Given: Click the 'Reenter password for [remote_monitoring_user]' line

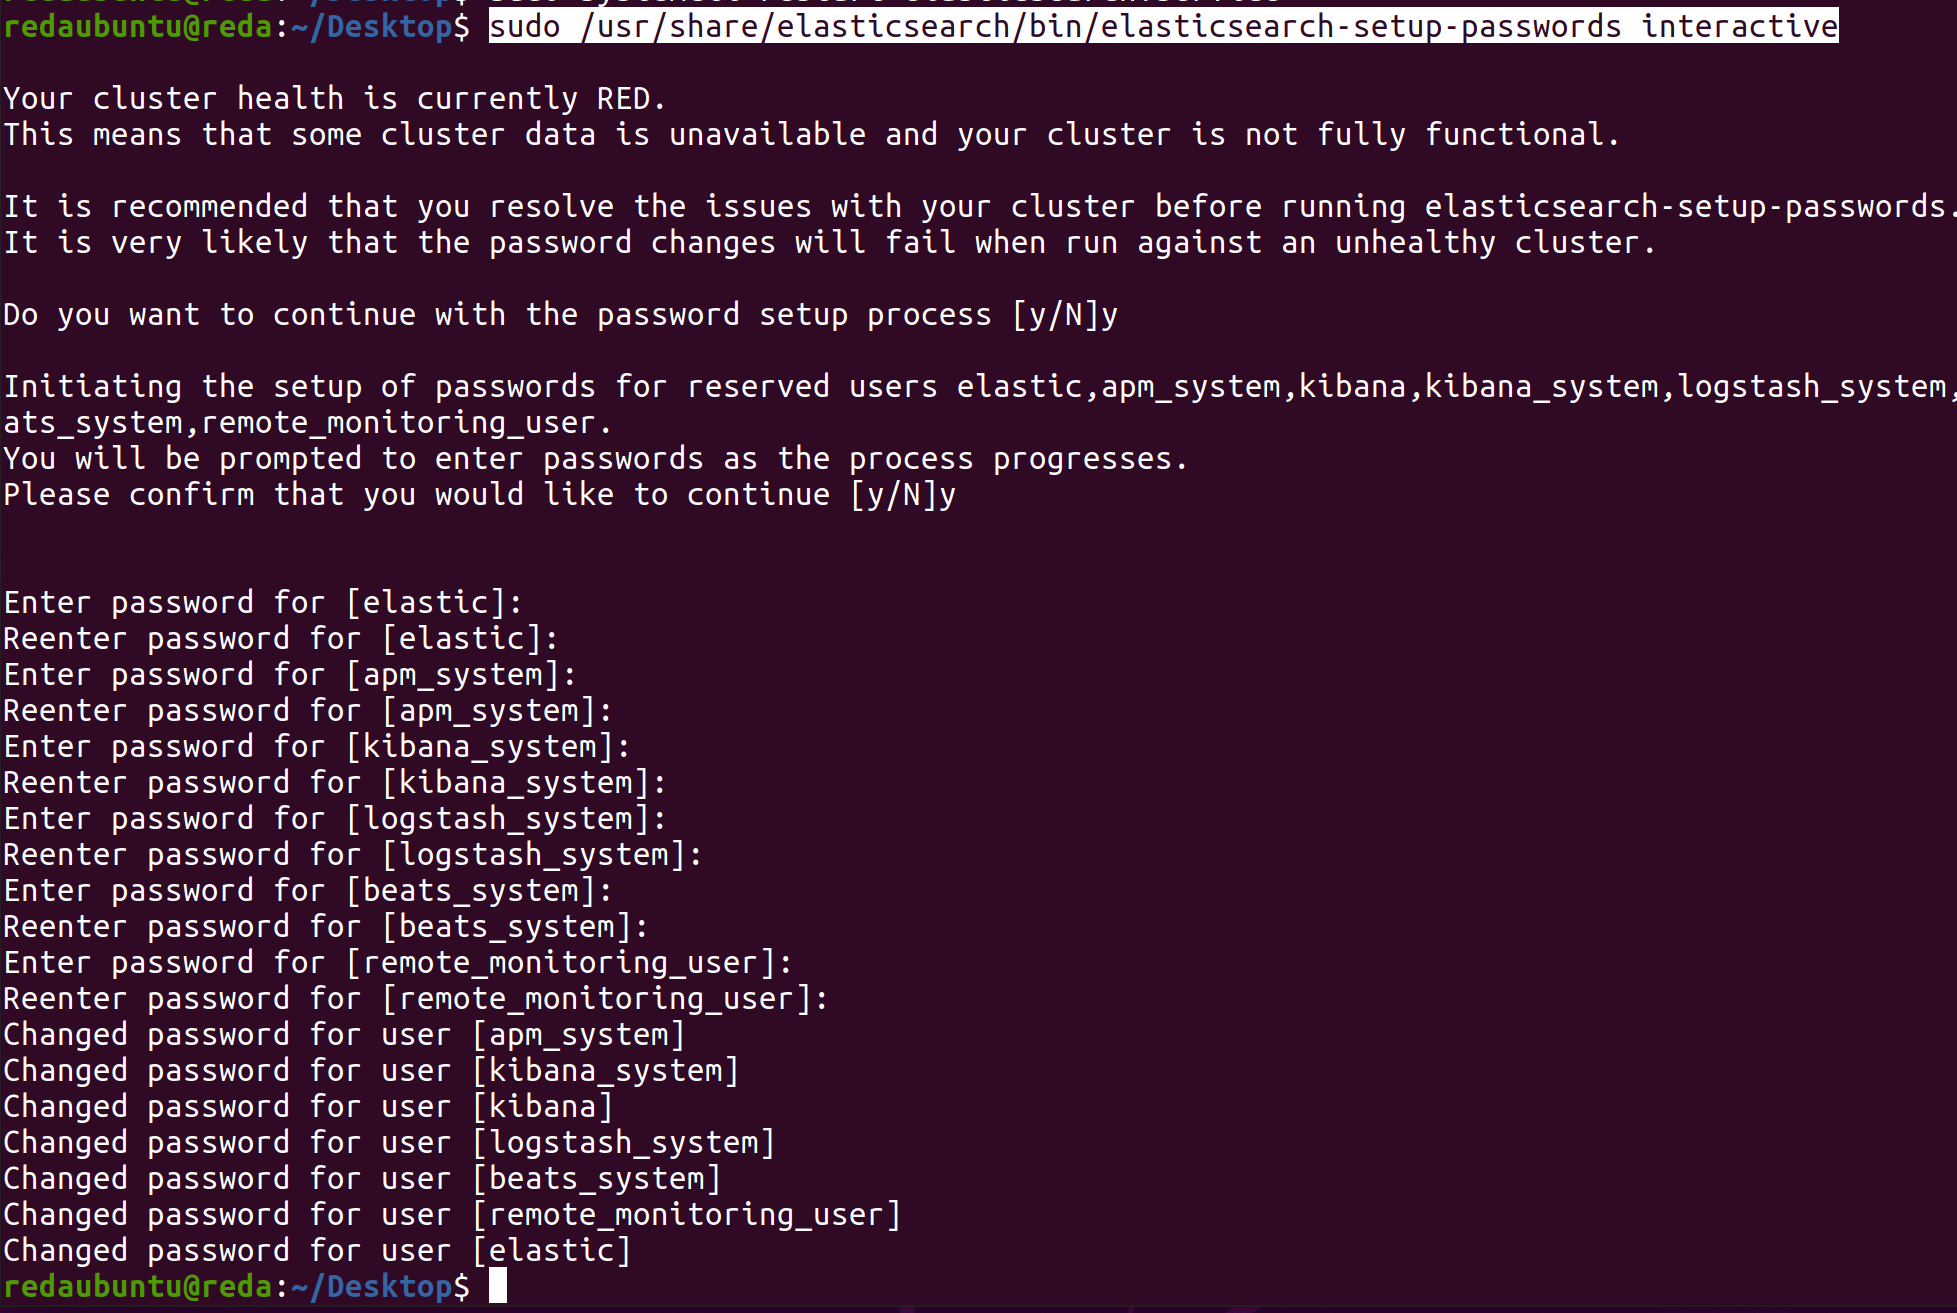Looking at the screenshot, I should coord(415,999).
